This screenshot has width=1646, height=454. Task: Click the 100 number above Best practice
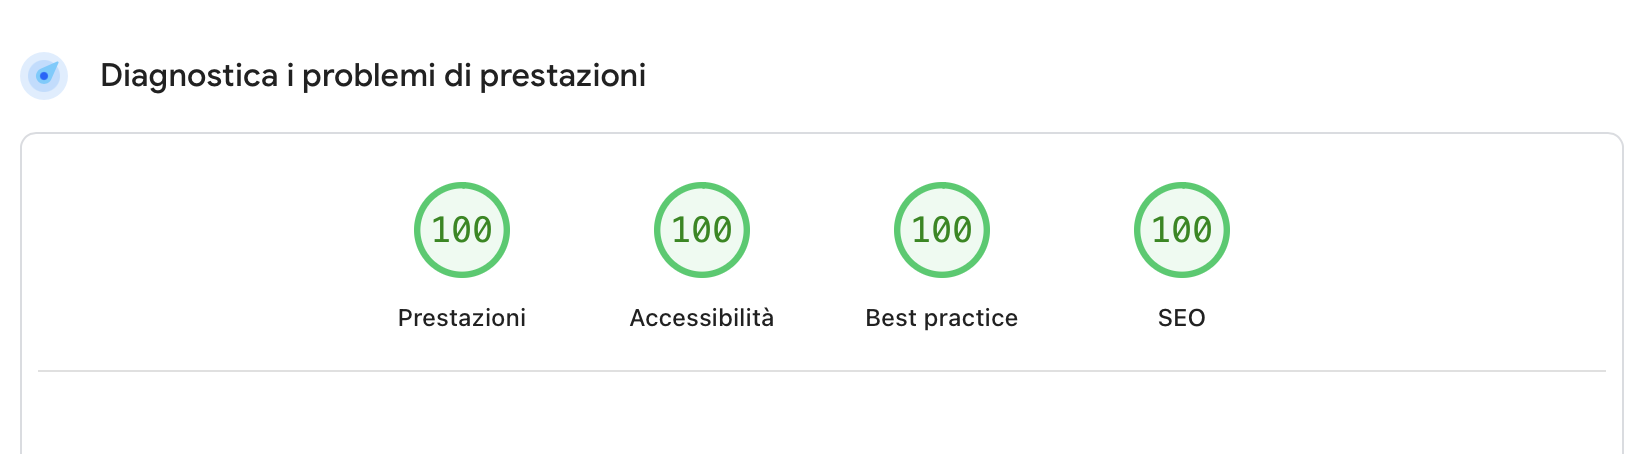(x=942, y=230)
